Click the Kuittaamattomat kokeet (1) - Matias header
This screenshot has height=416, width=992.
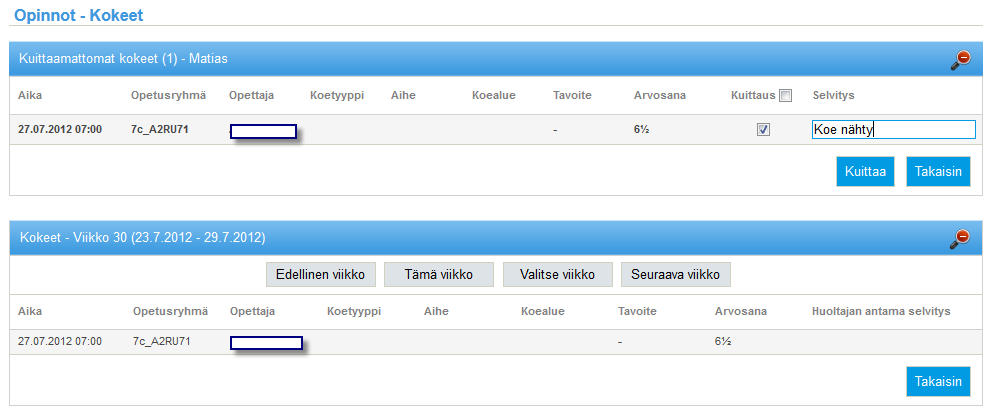click(x=124, y=59)
